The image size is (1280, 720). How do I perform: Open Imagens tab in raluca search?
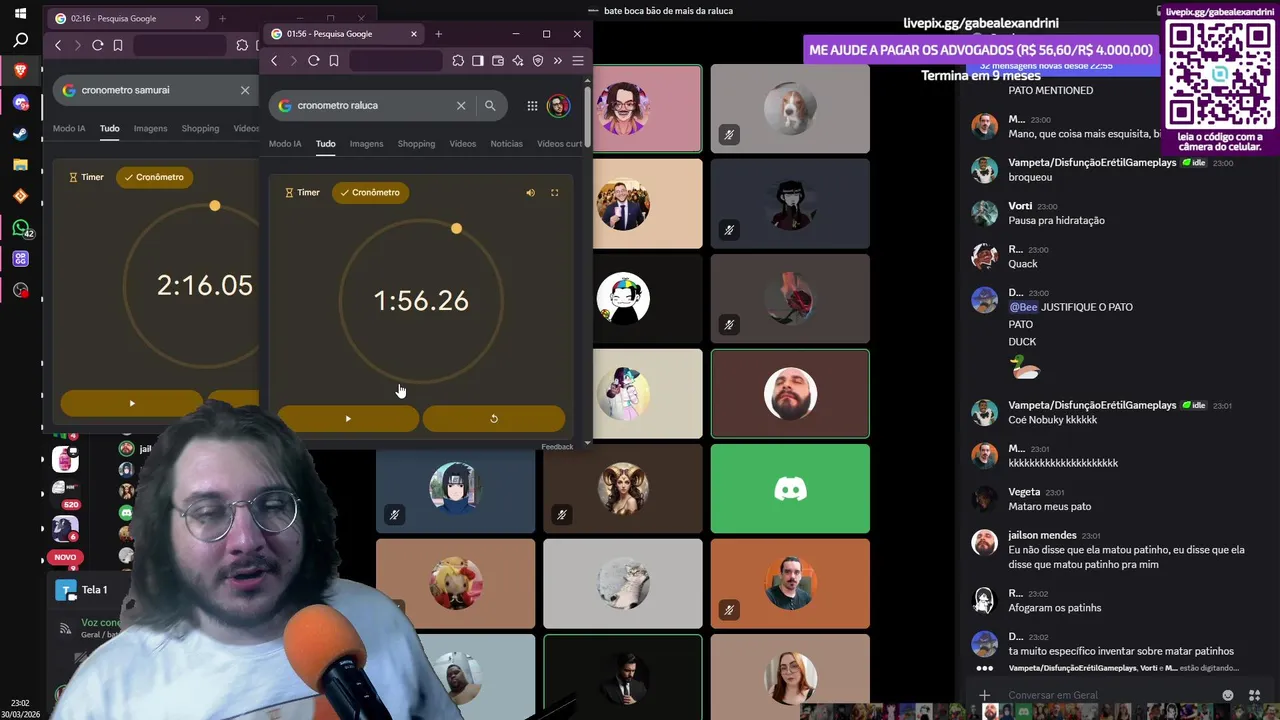click(366, 144)
